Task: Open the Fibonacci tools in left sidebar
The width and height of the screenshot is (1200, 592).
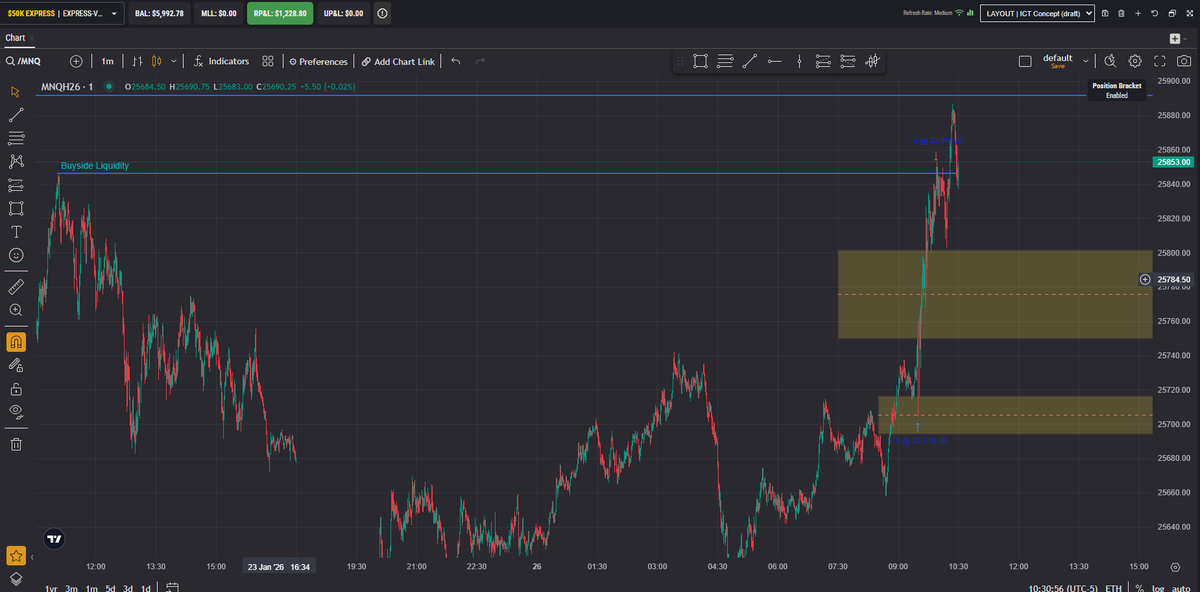Action: click(15, 138)
